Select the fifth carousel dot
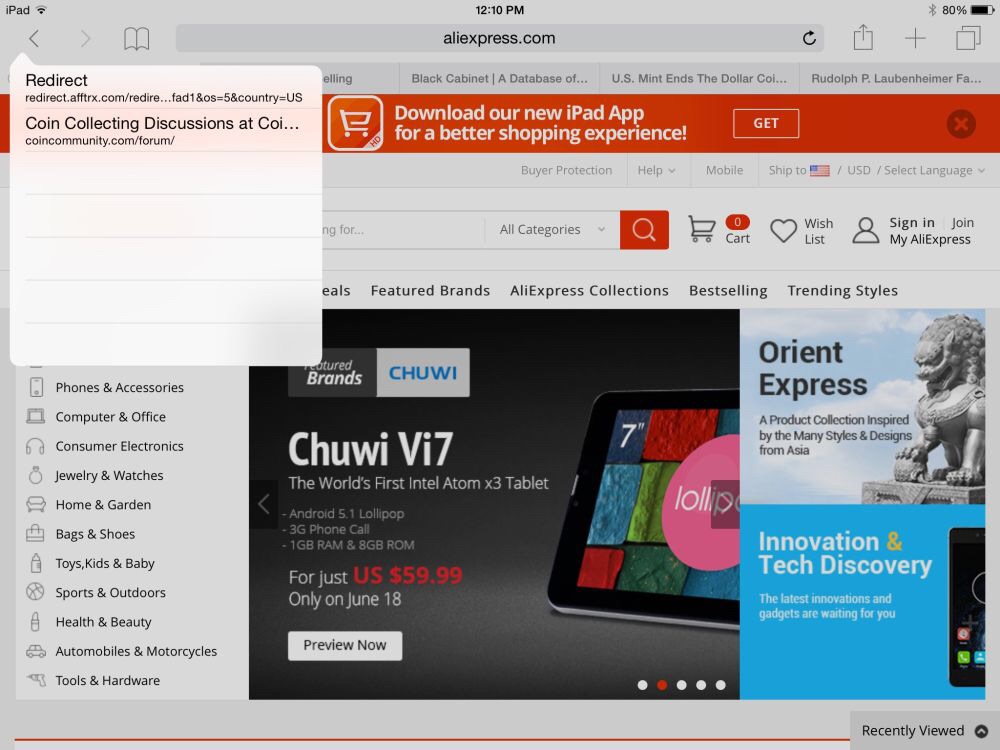The image size is (1000, 750). 721,685
